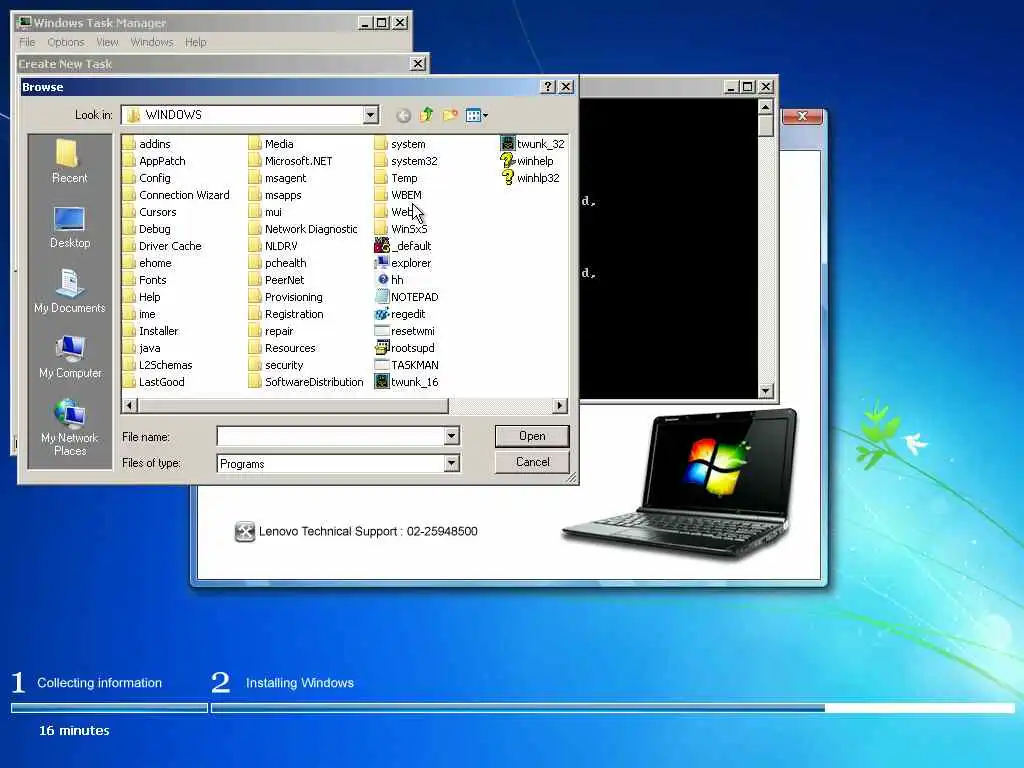
Task: Go up one folder level
Action: [426, 116]
